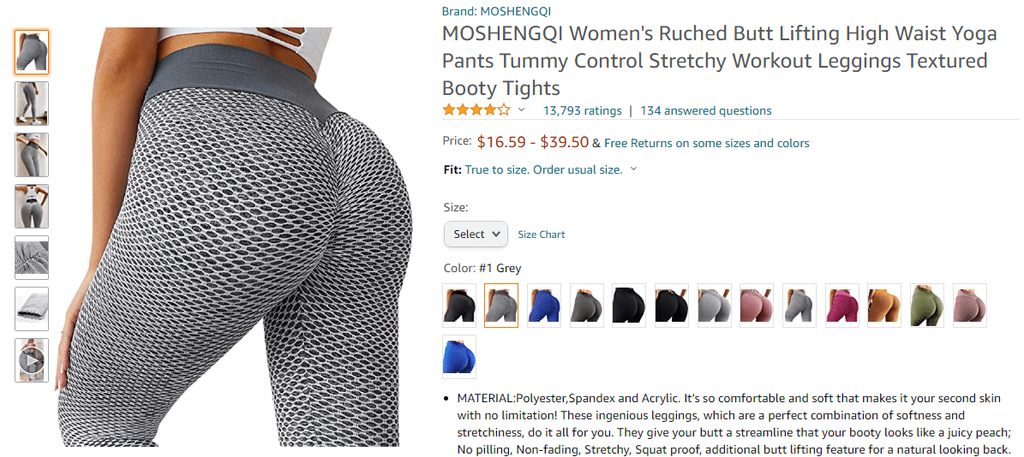View 134 answered questions
The image size is (1024, 457).
tap(705, 110)
